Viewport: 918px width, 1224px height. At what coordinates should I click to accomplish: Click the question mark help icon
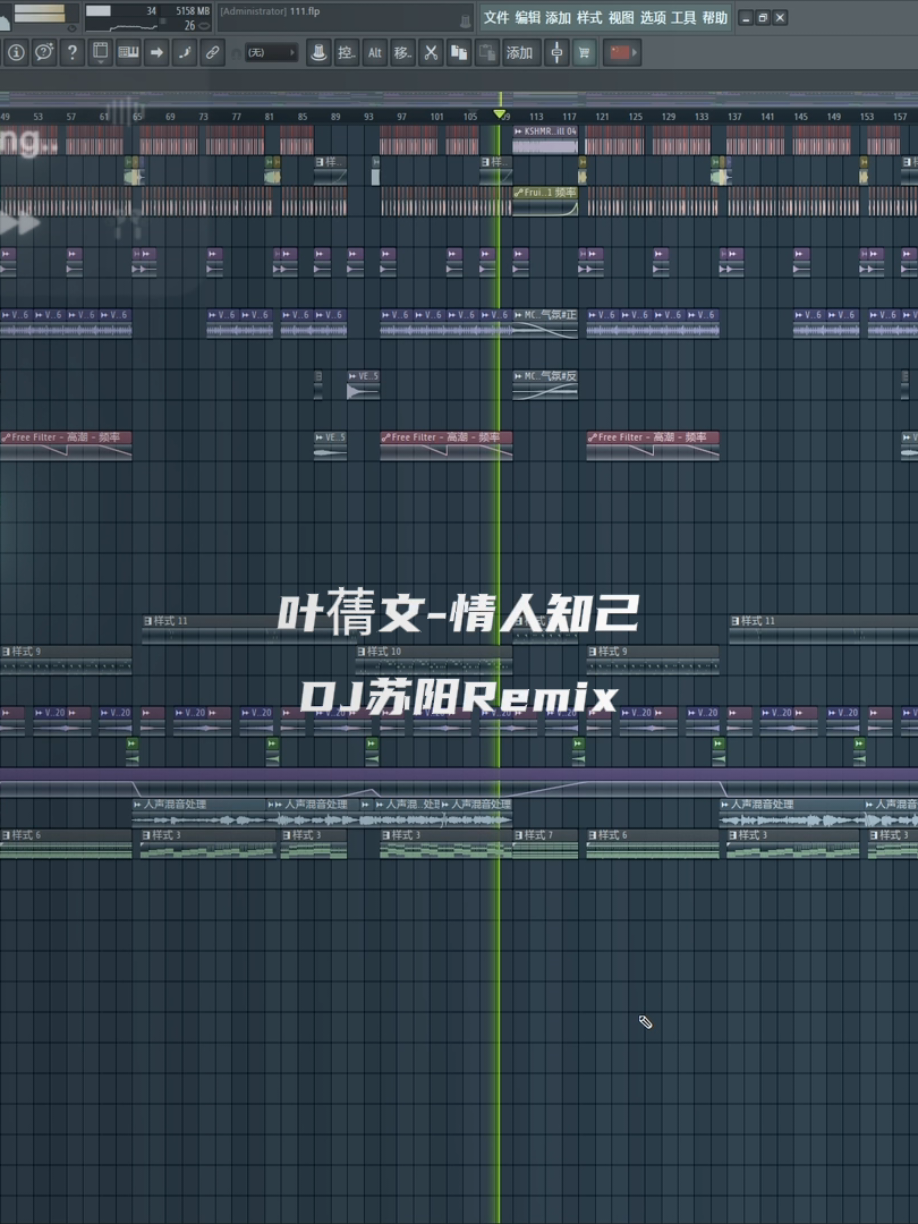(72, 53)
